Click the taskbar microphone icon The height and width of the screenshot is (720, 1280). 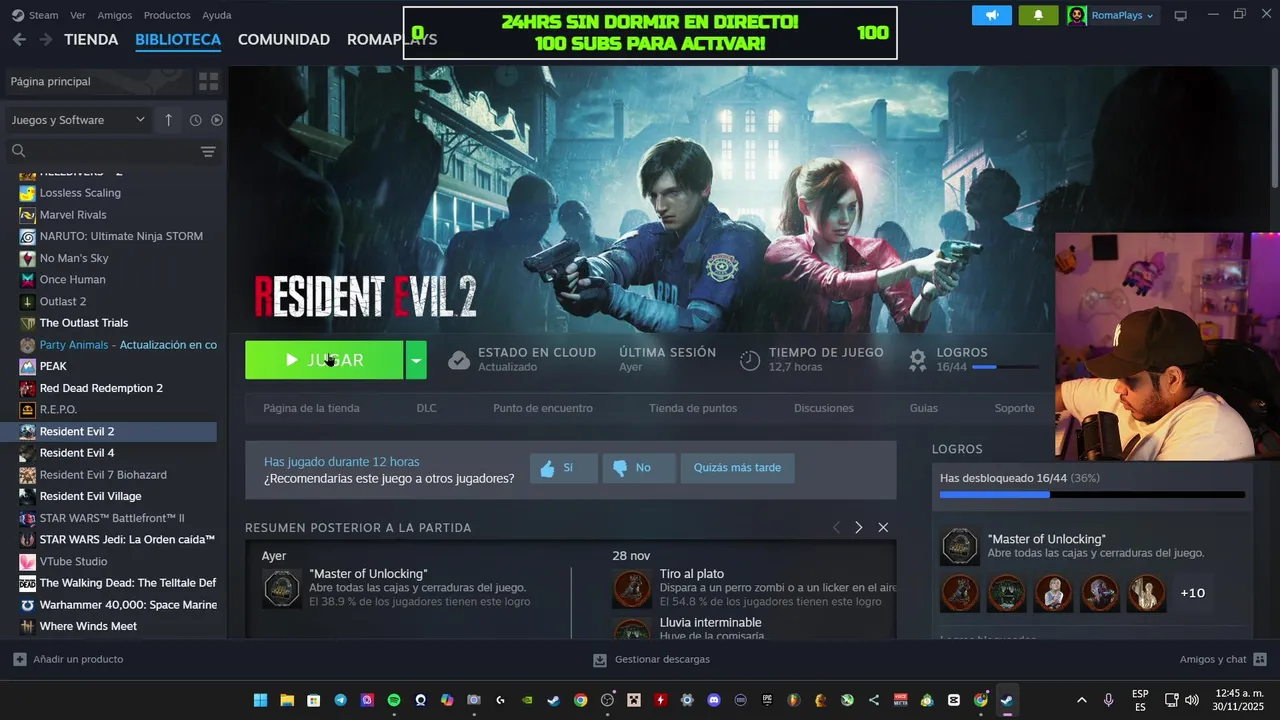pyautogui.click(x=1108, y=700)
